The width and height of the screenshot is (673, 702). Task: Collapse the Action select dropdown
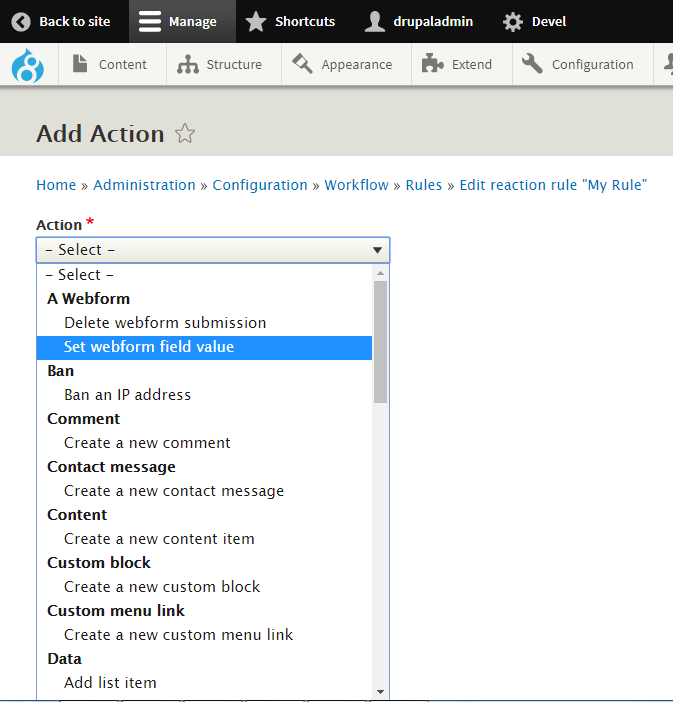click(377, 250)
